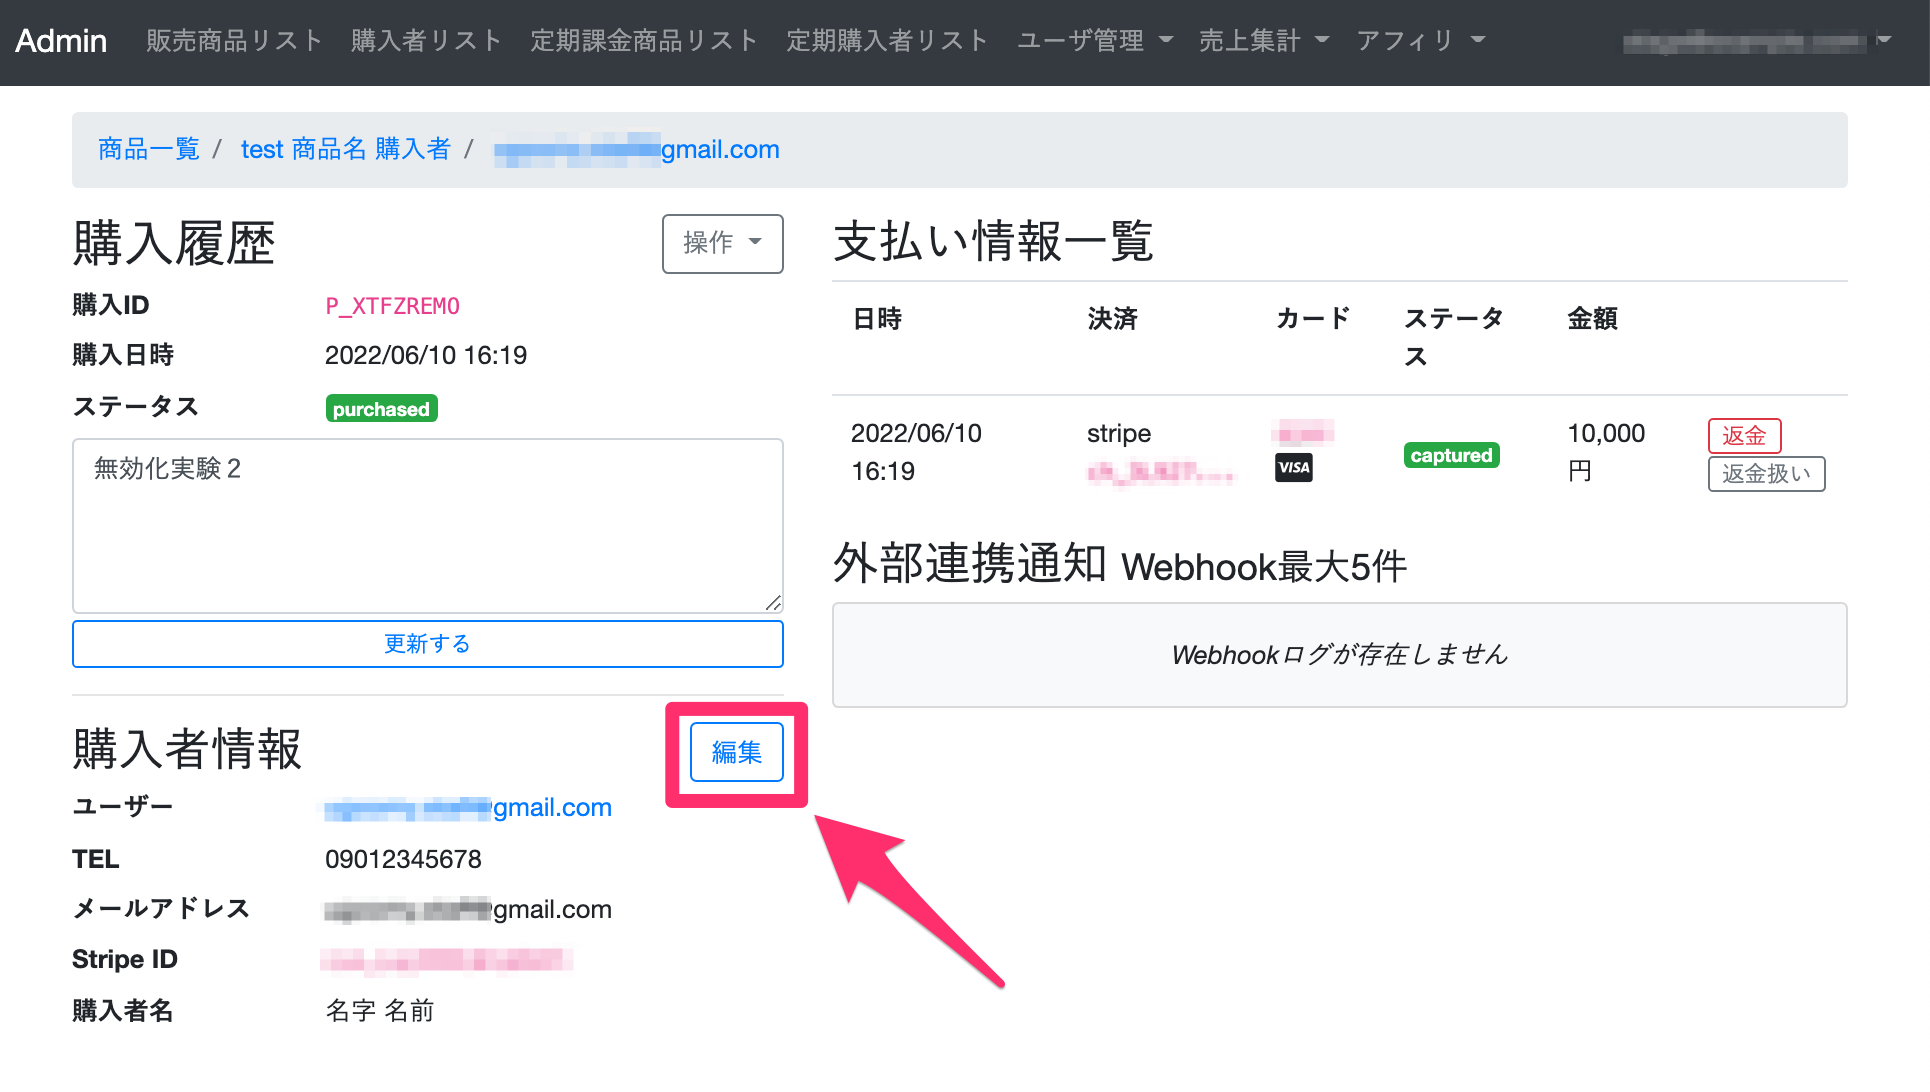Screen dimensions: 1930x1092
Task: Open the 操作 dropdown button
Action: [x=722, y=243]
